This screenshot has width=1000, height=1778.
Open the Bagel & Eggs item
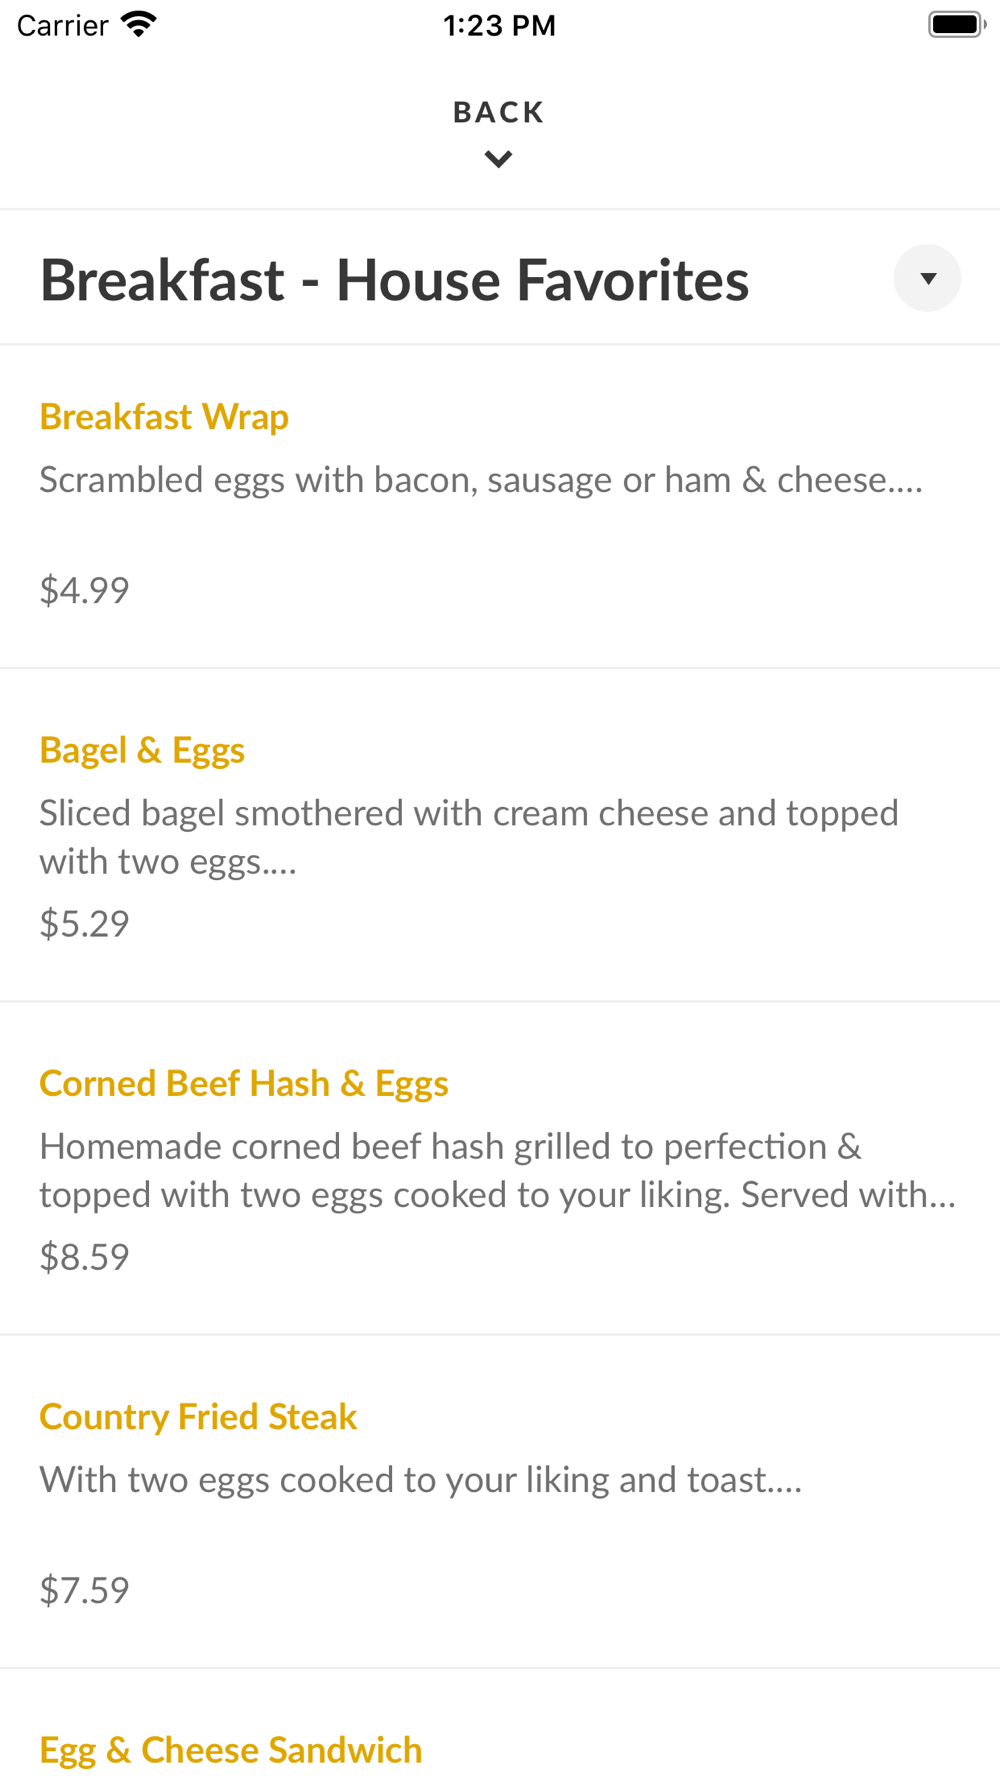coord(142,750)
